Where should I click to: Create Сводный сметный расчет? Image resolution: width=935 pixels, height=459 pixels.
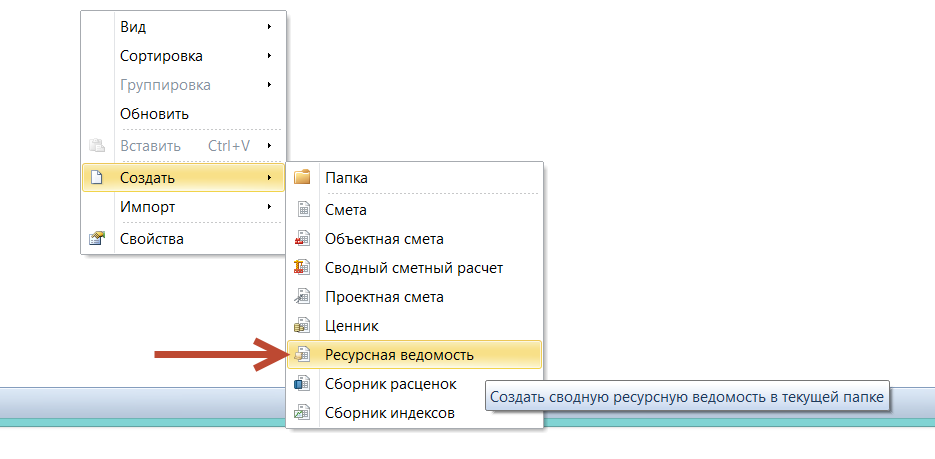[x=414, y=268]
